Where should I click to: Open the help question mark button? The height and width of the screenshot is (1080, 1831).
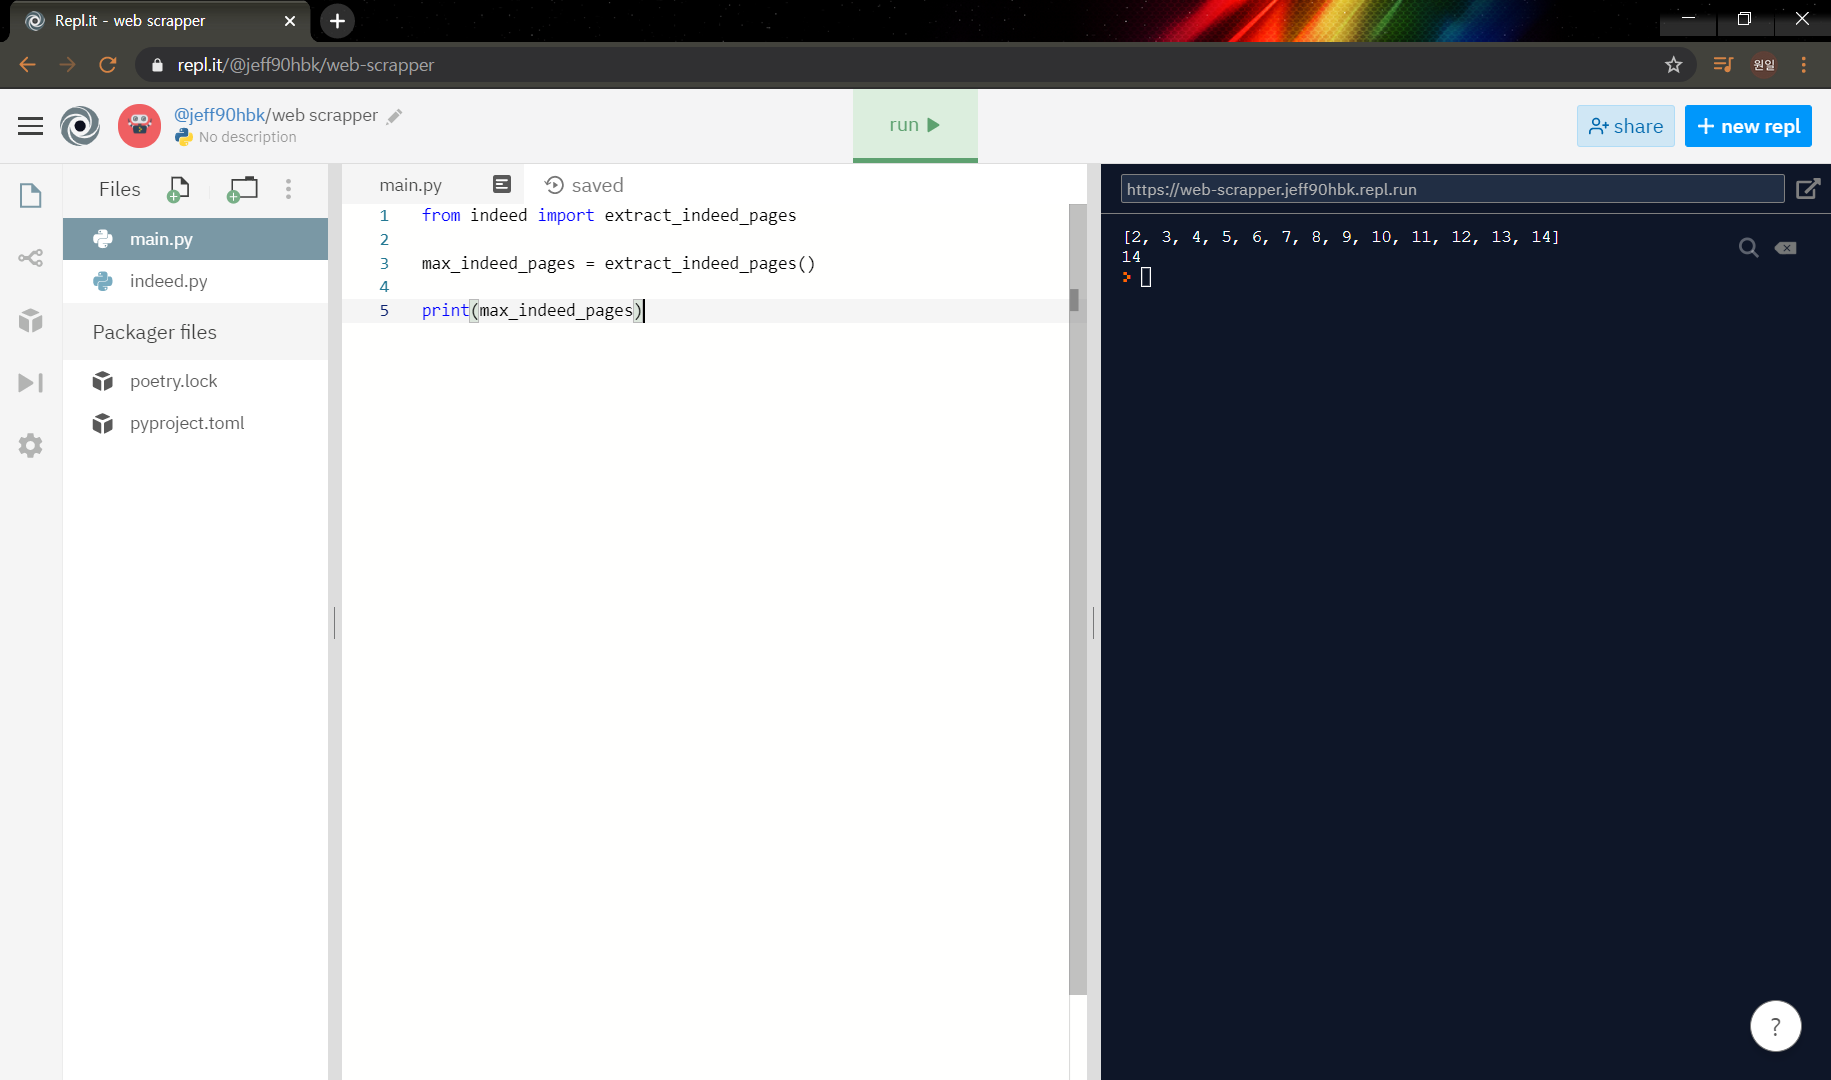coord(1775,1026)
